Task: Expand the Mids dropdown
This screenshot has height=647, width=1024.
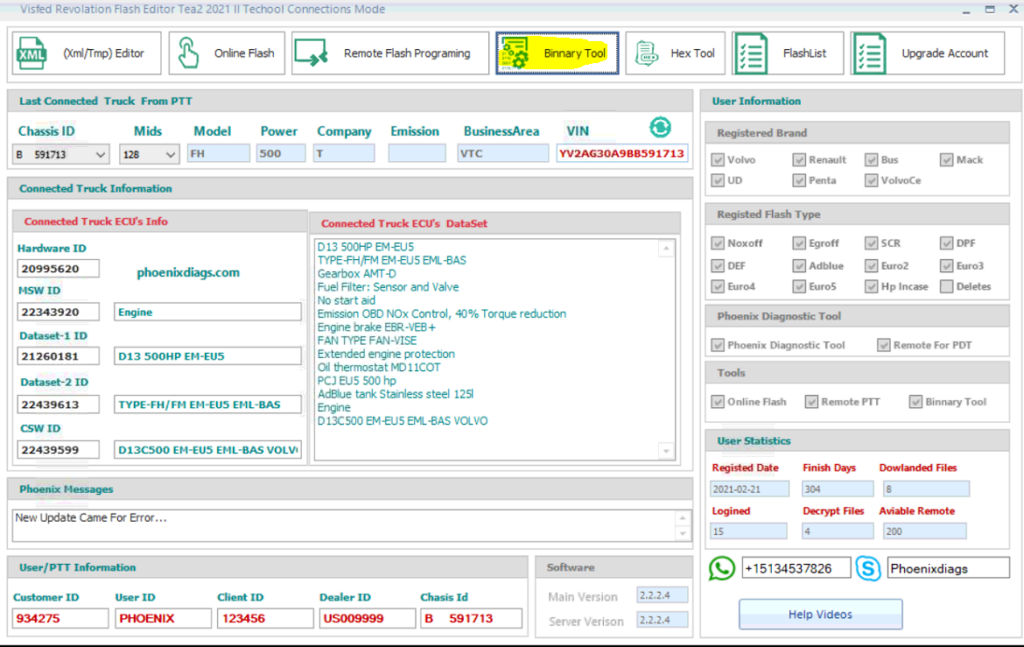Action: click(x=170, y=155)
